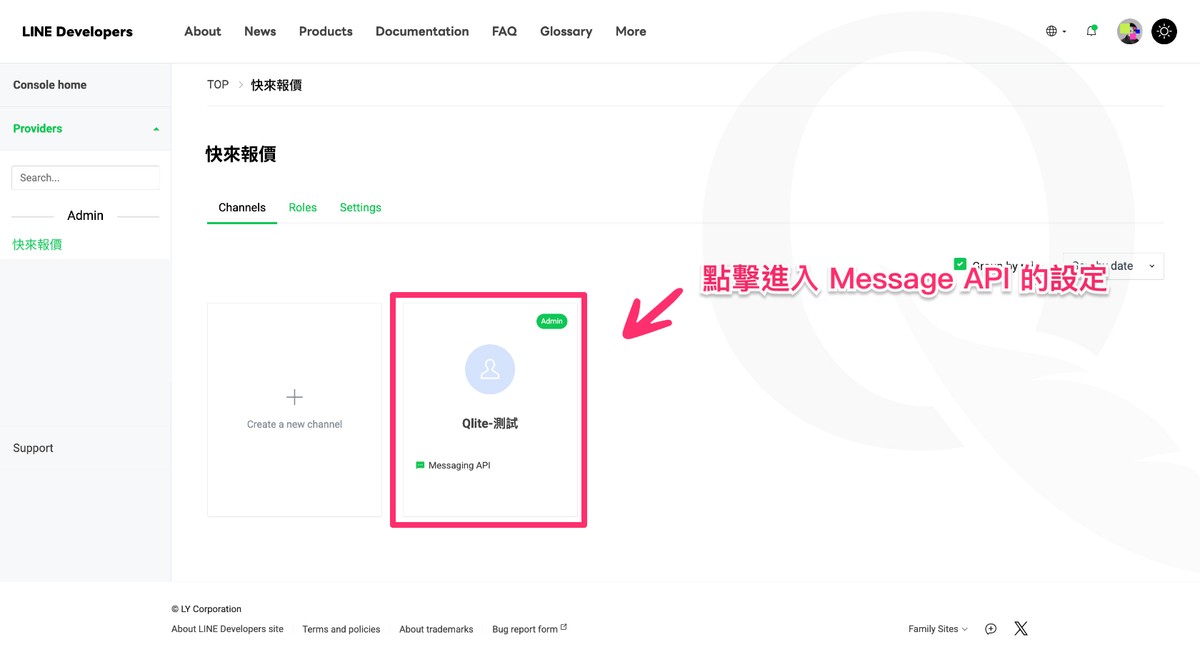1200x657 pixels.
Task: Open the footer feedback chat icon
Action: tap(990, 629)
